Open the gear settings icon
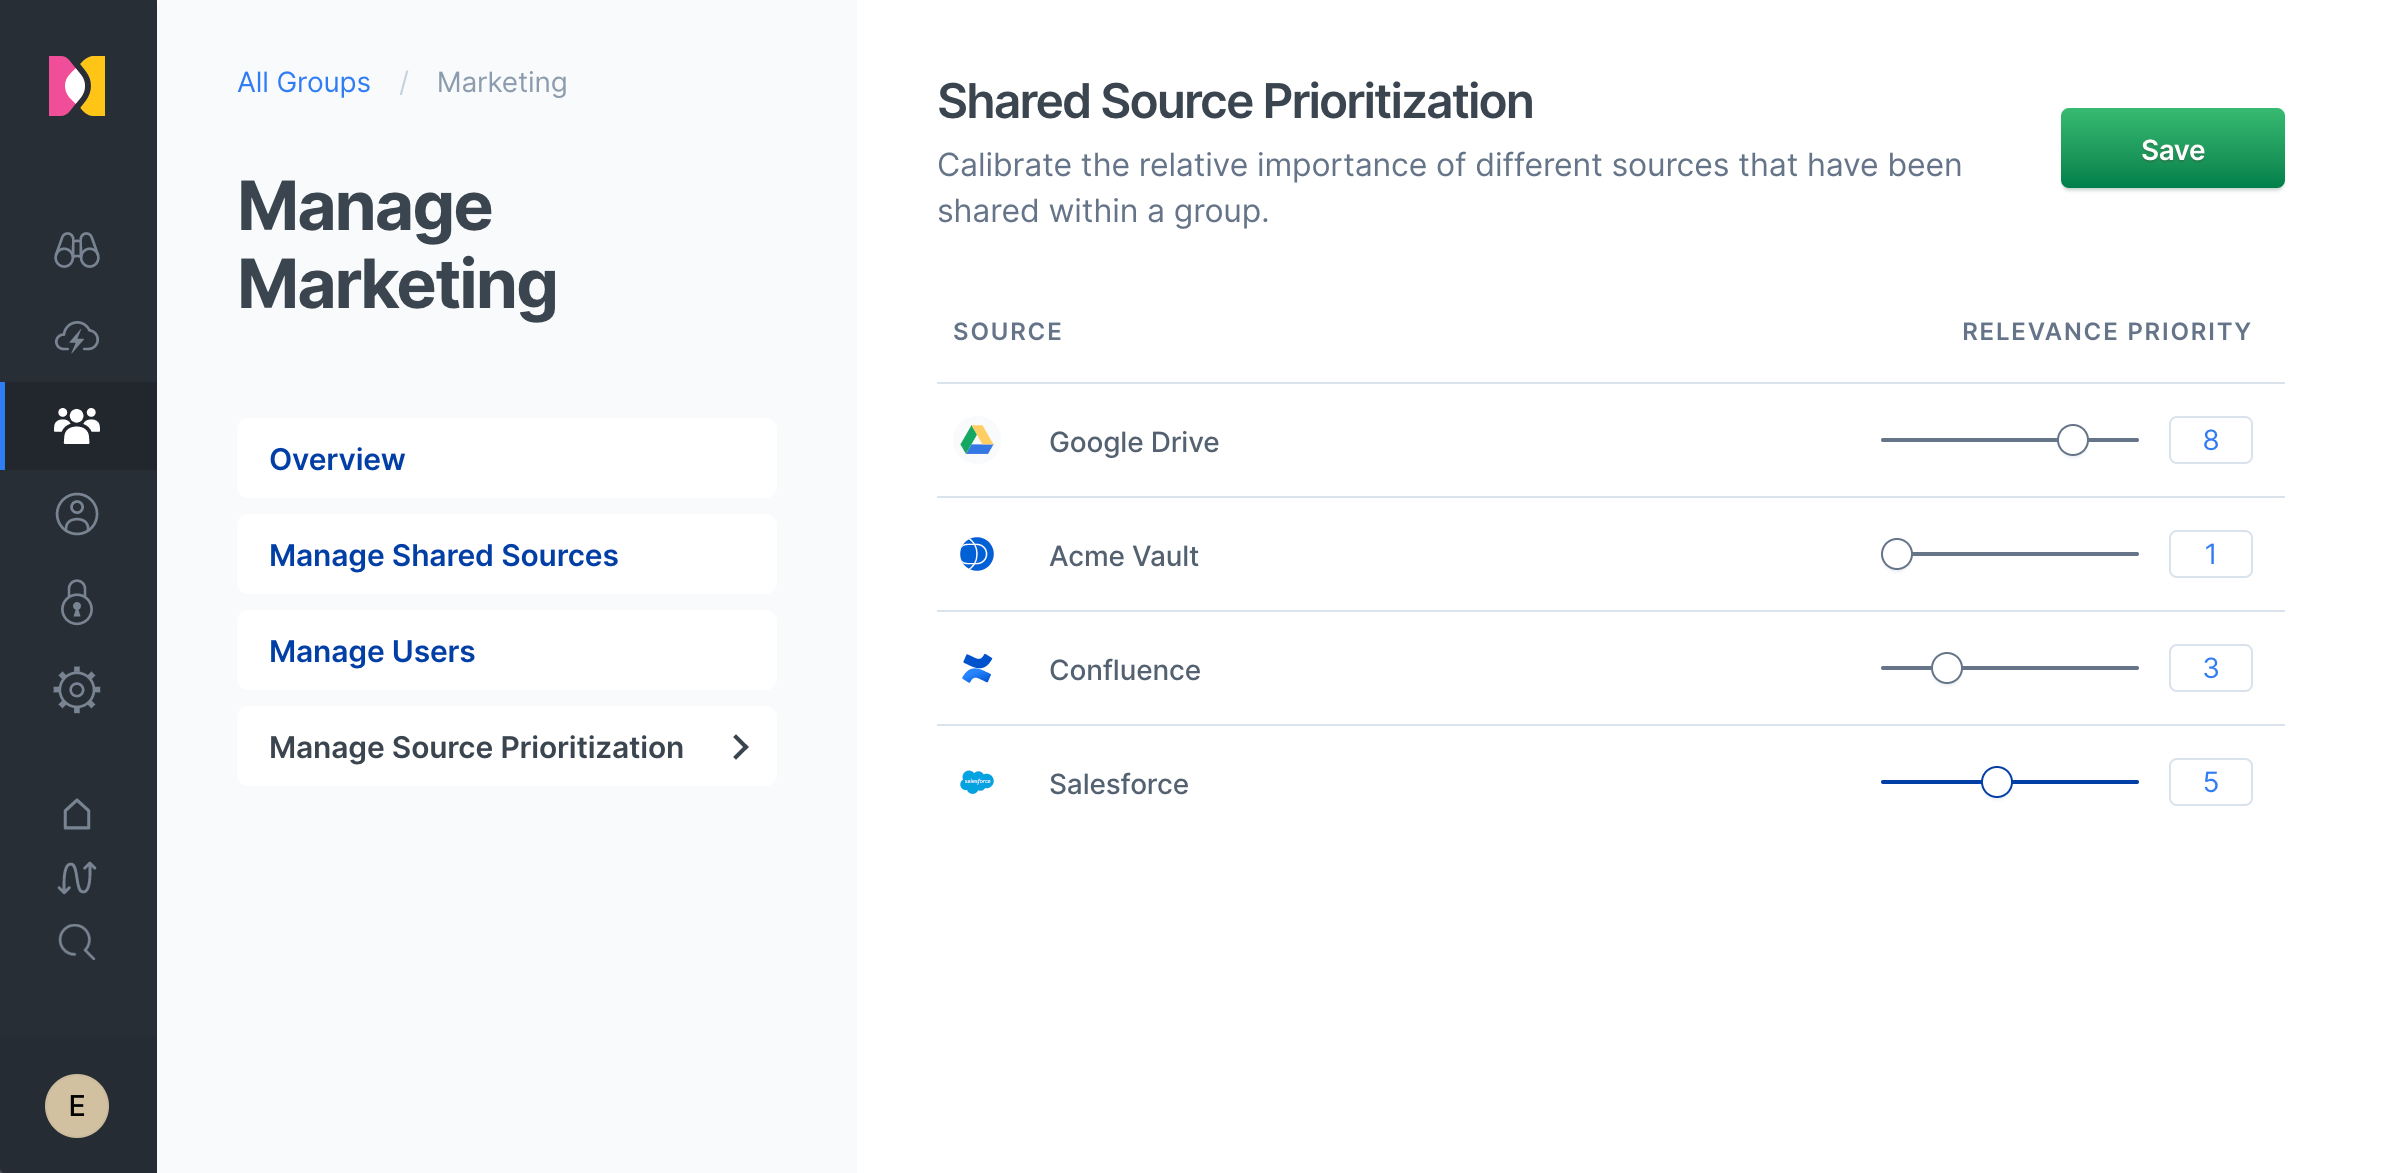 [77, 690]
